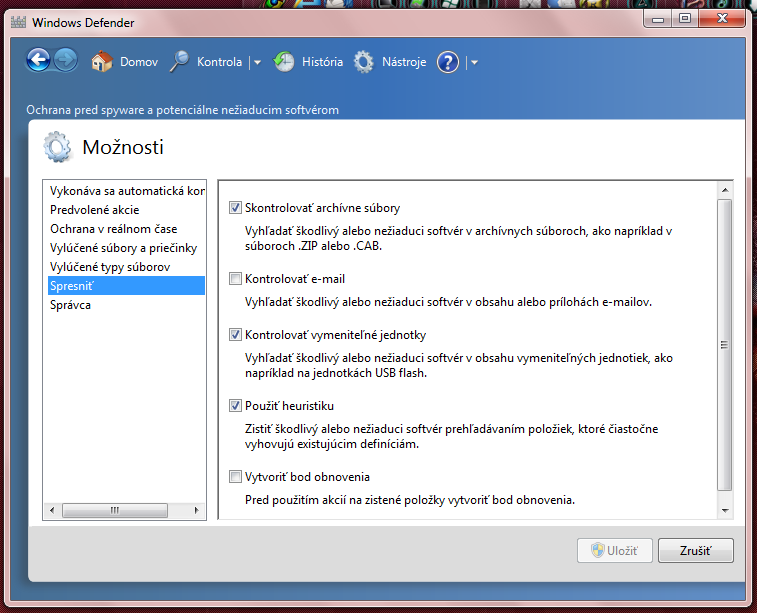The height and width of the screenshot is (613, 757).
Task: Open the Kontrola scan option
Action: 219,62
